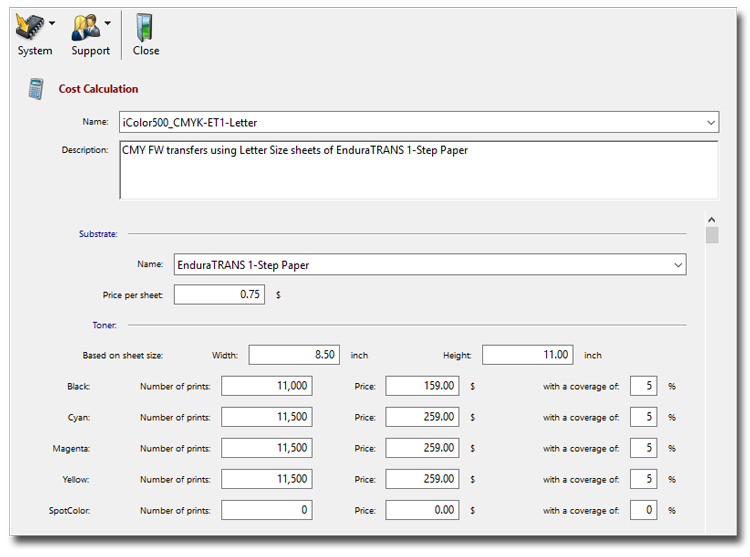Edit the Black toner coverage field
The height and width of the screenshot is (557, 750).
click(x=644, y=385)
